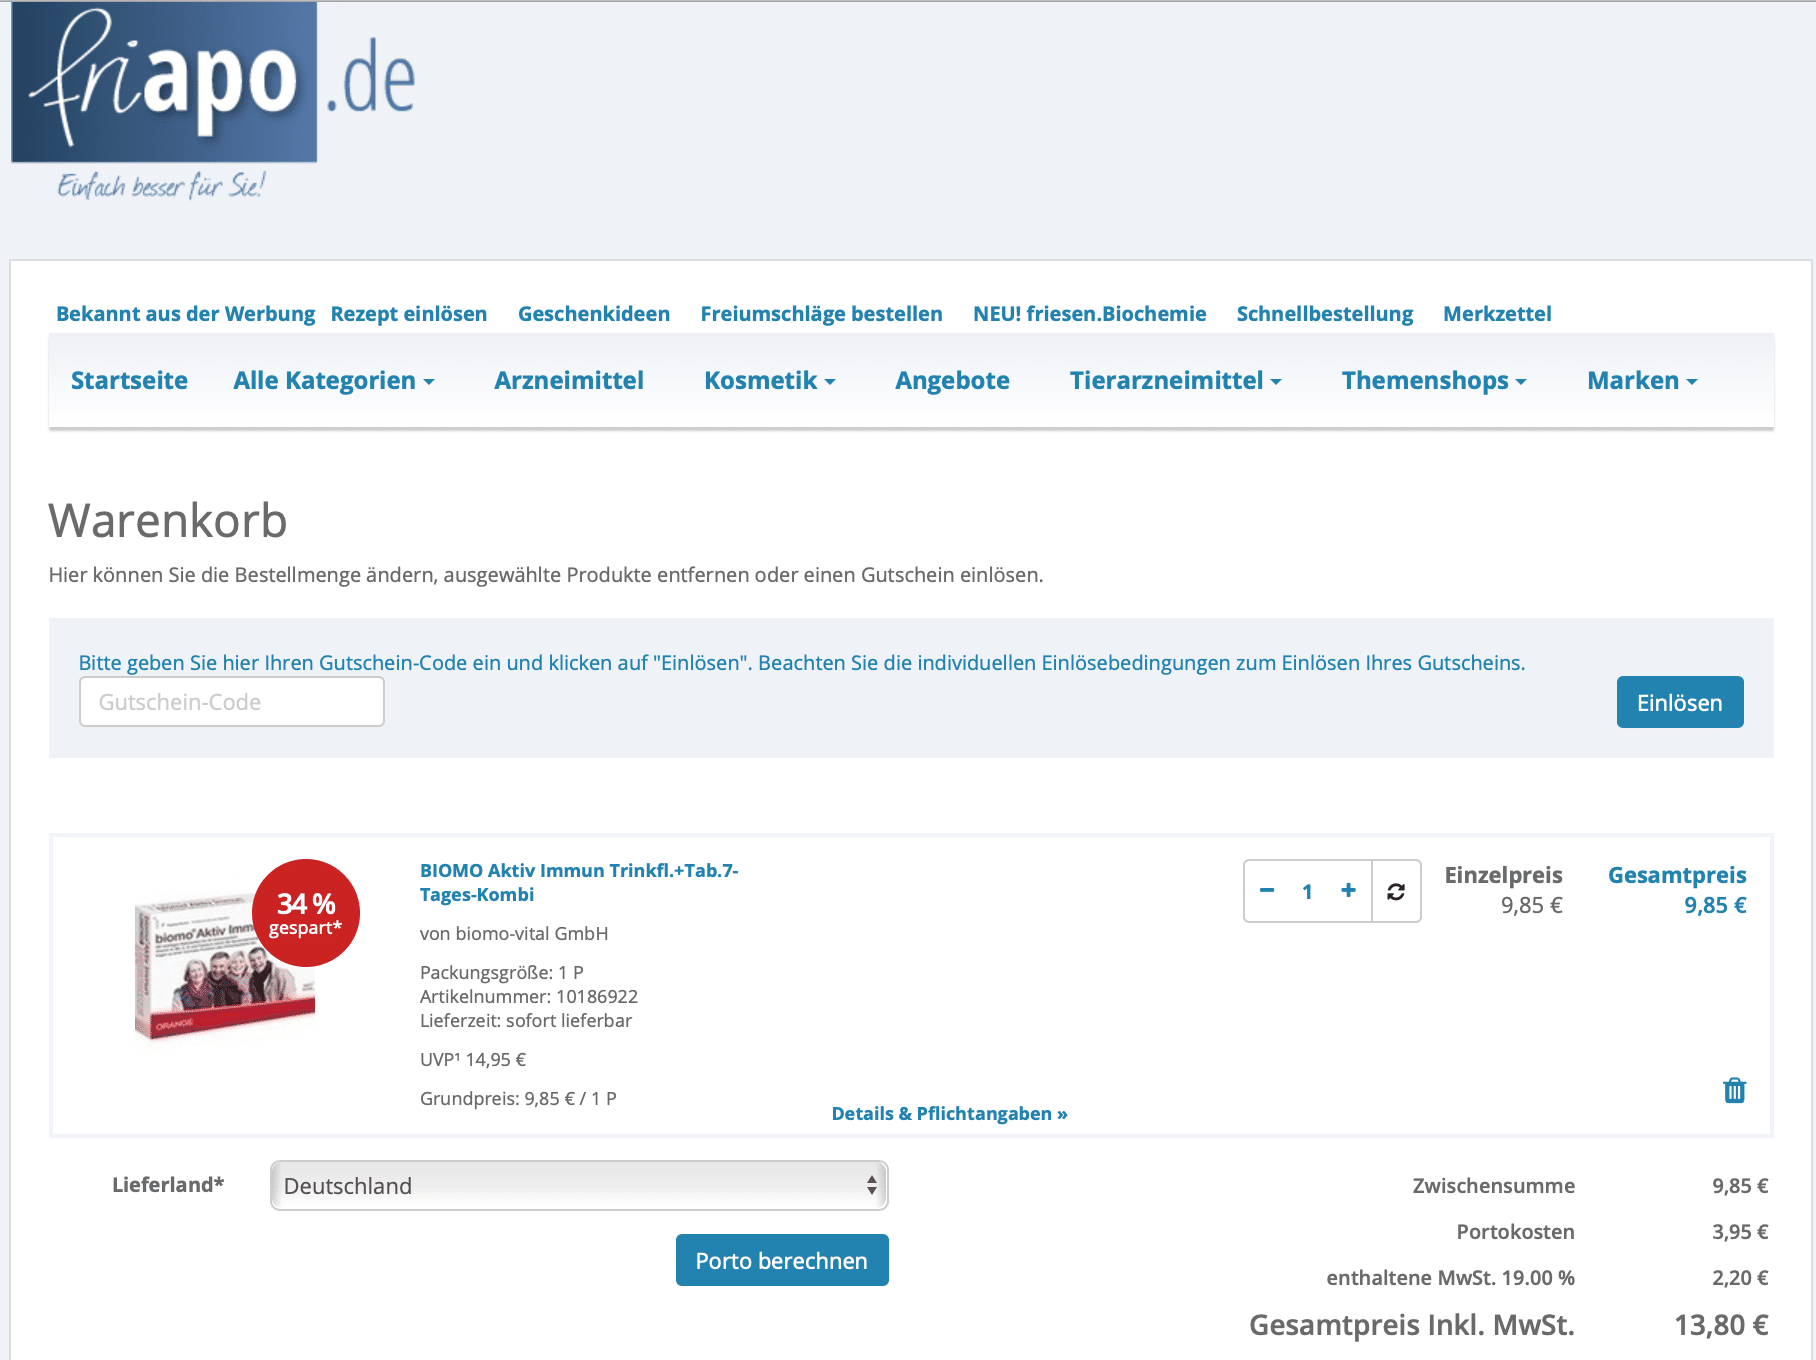Click Grundpreis: 9,85 € / 1 P text

click(518, 1098)
